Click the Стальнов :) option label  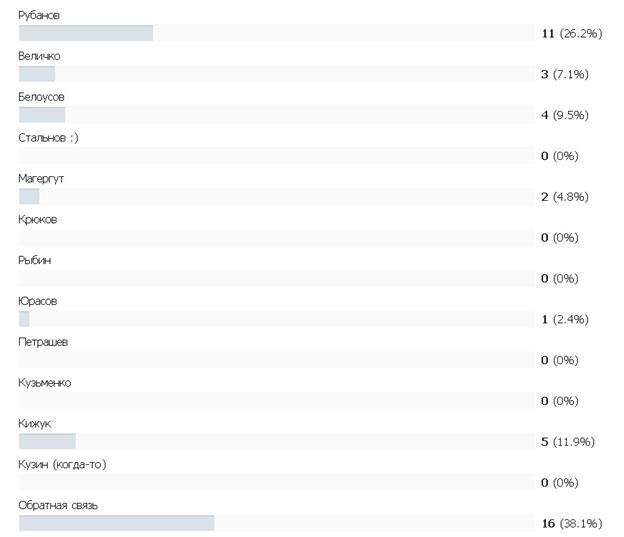(x=49, y=138)
